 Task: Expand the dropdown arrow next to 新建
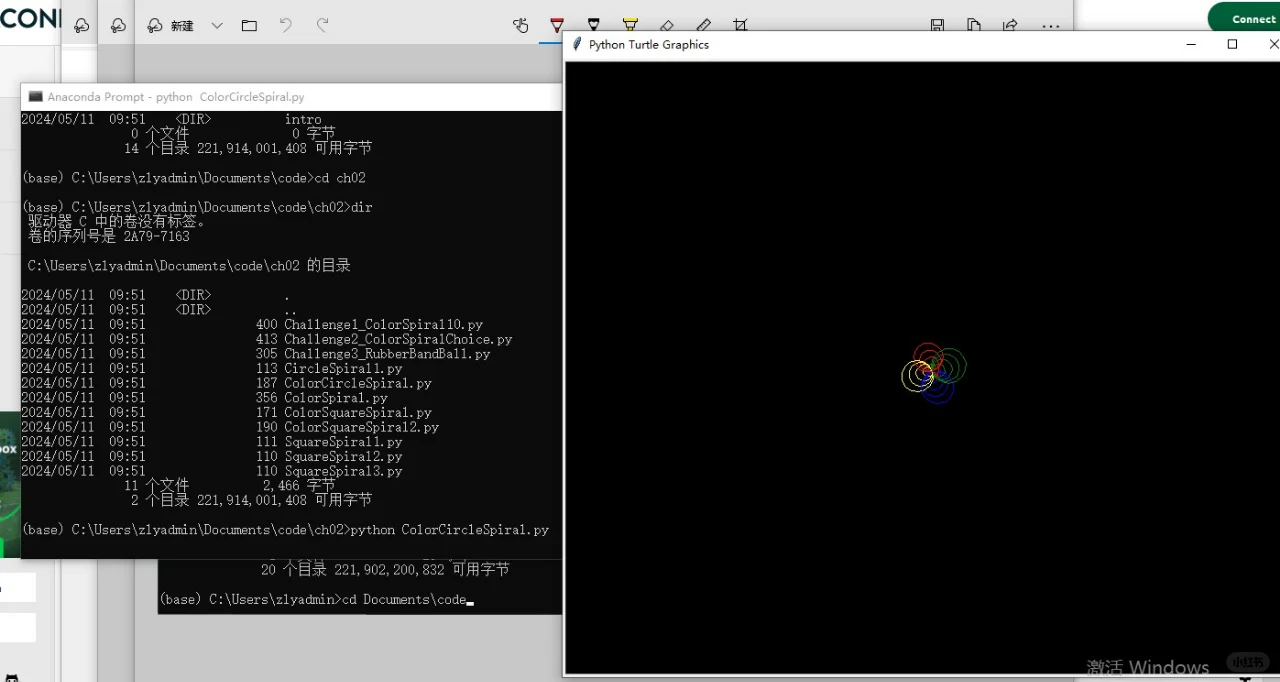coord(217,26)
